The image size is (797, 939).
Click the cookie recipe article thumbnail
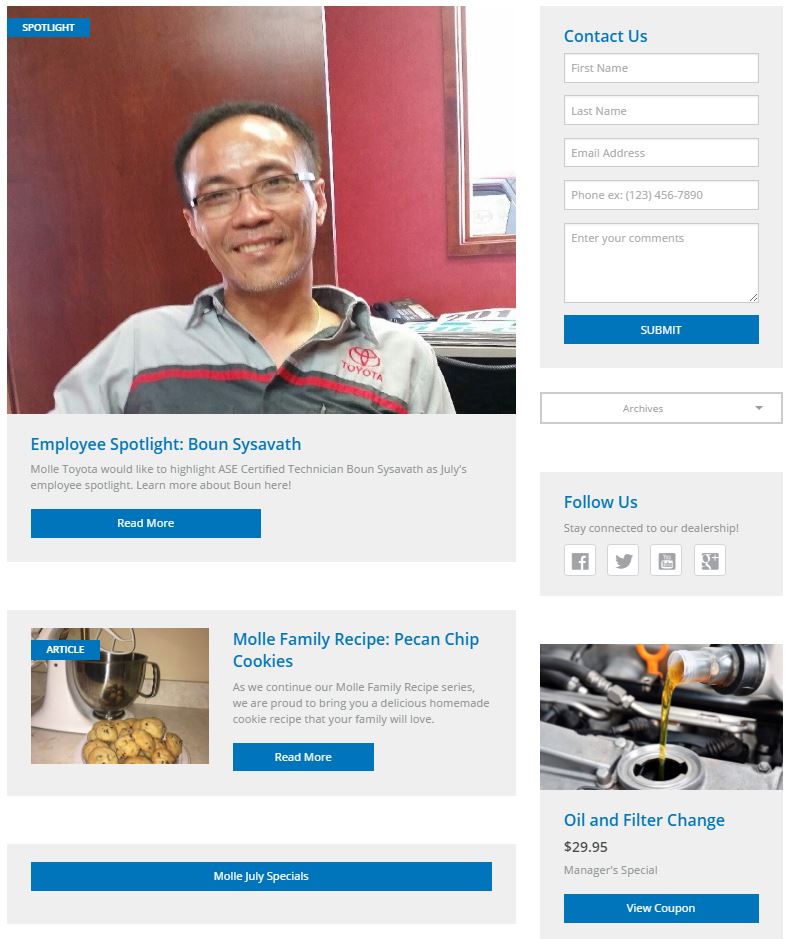pos(120,696)
